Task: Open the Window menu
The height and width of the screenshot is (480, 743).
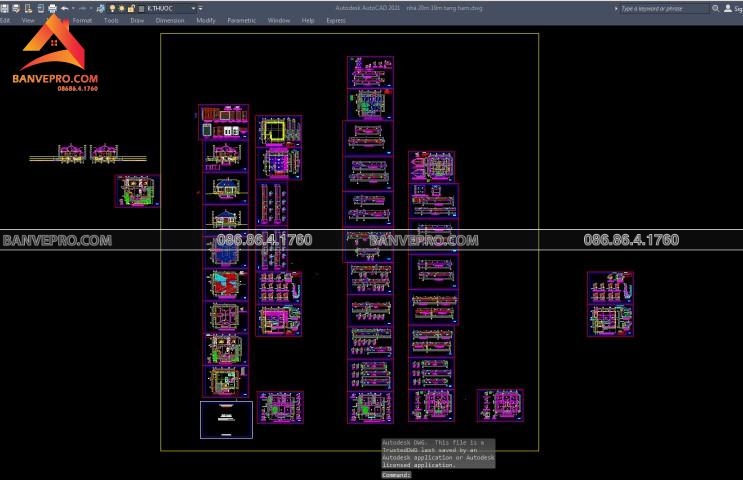Action: tap(279, 20)
